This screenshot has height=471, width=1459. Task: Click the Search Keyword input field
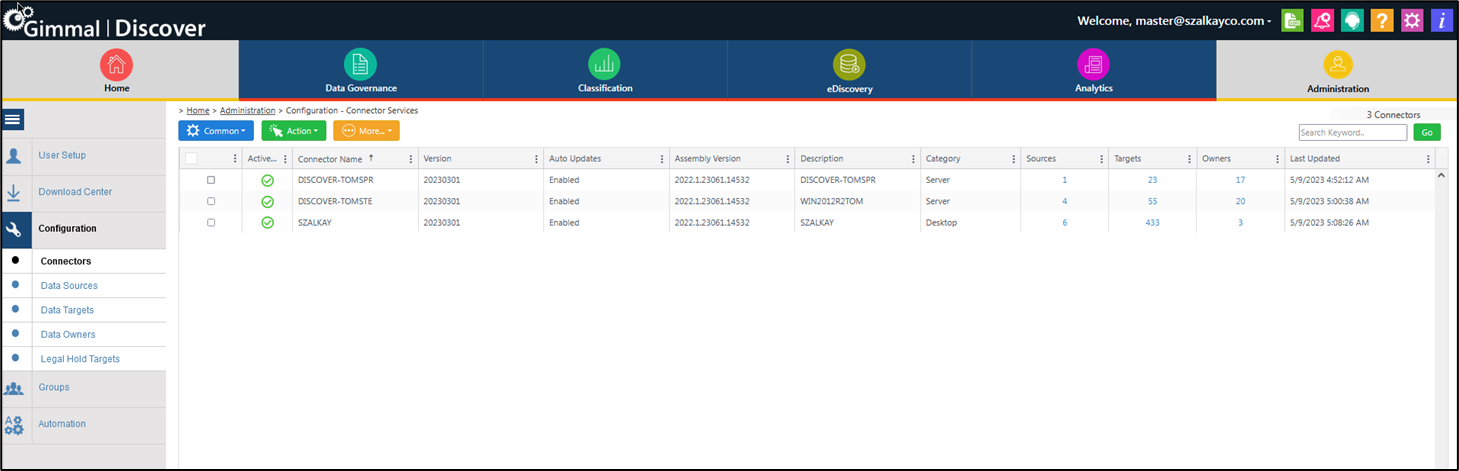(x=1352, y=132)
